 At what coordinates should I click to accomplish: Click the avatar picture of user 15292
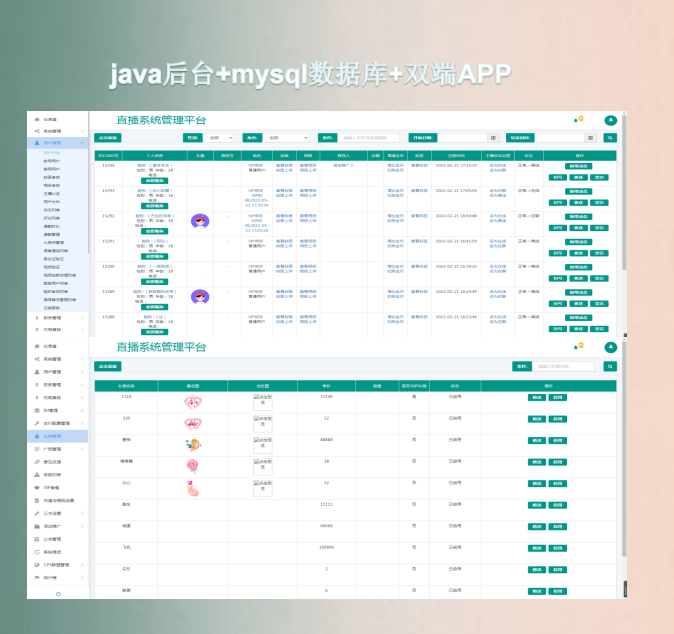(200, 221)
